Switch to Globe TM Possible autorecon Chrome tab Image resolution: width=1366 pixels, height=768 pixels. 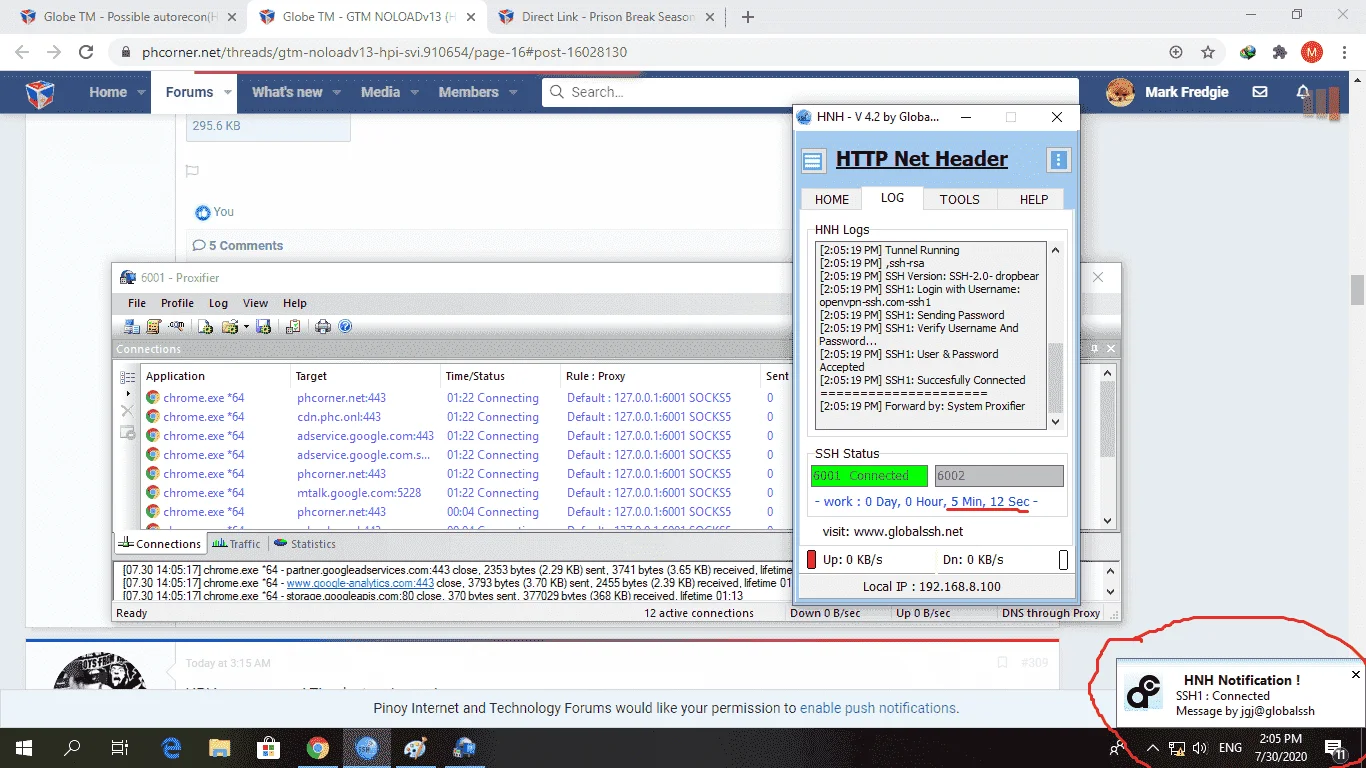pyautogui.click(x=128, y=17)
